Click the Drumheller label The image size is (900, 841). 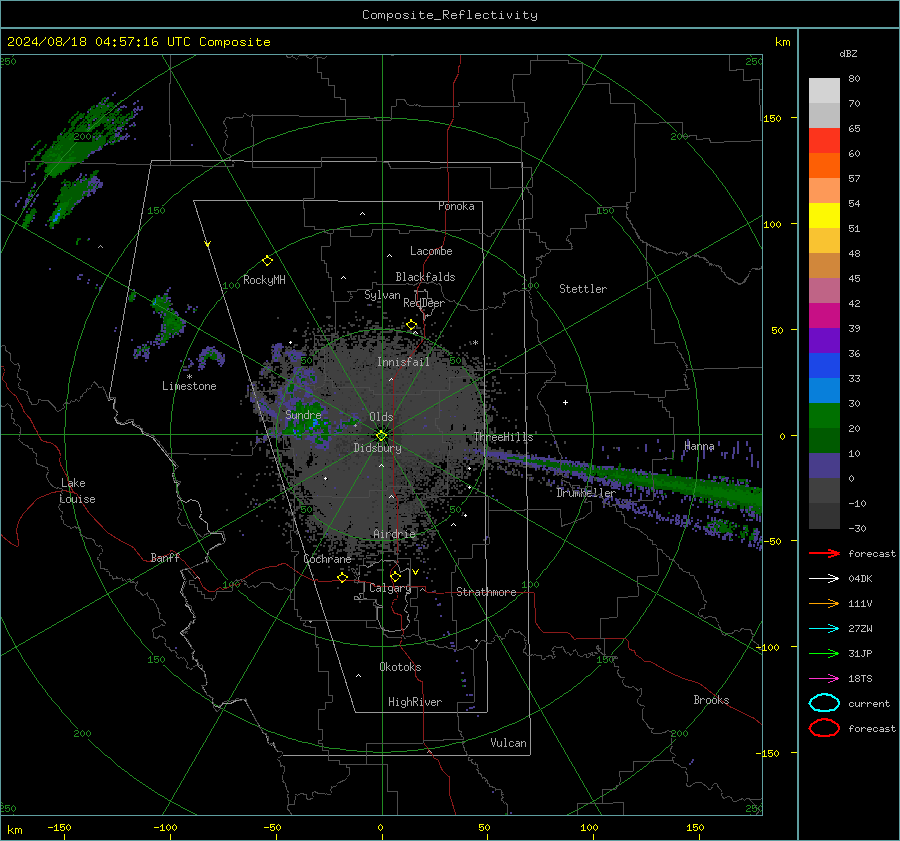(x=585, y=493)
